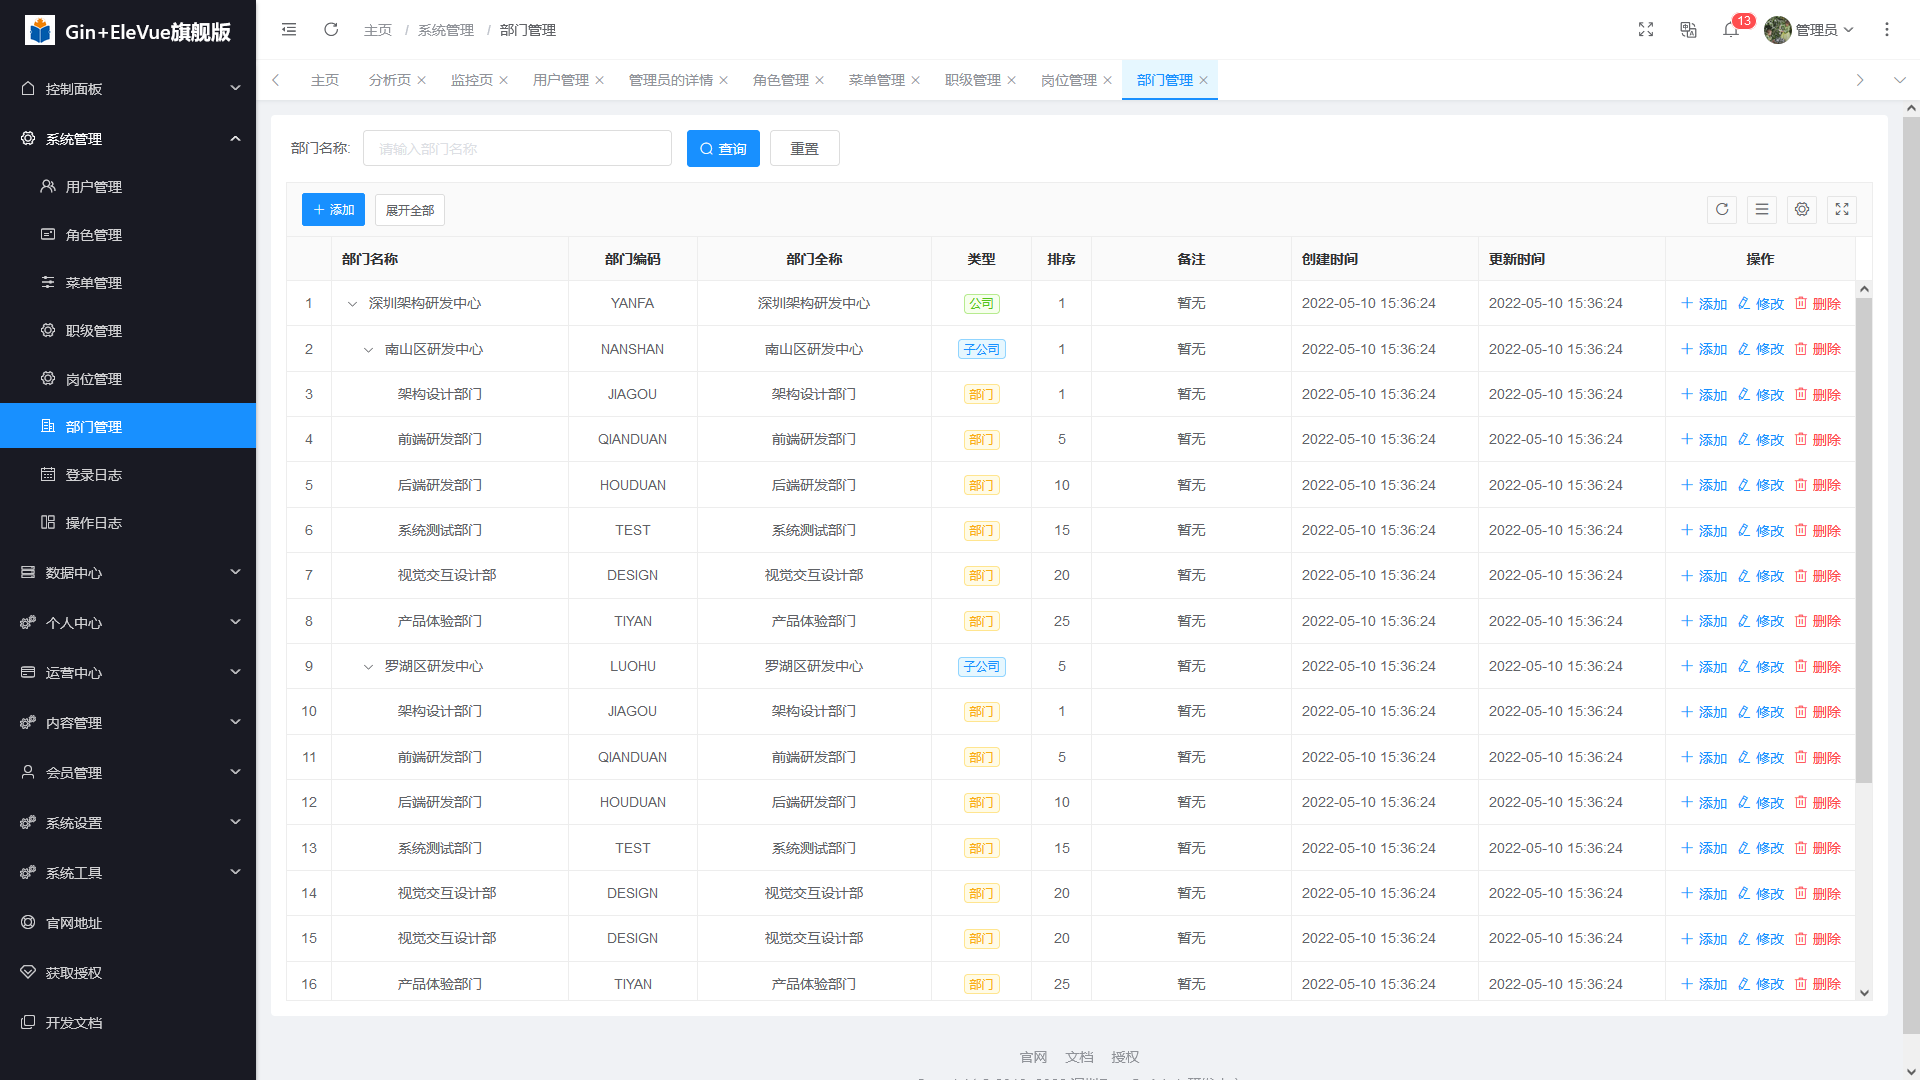This screenshot has width=1920, height=1080.
Task: Click the 查询 search button
Action: pyautogui.click(x=723, y=149)
